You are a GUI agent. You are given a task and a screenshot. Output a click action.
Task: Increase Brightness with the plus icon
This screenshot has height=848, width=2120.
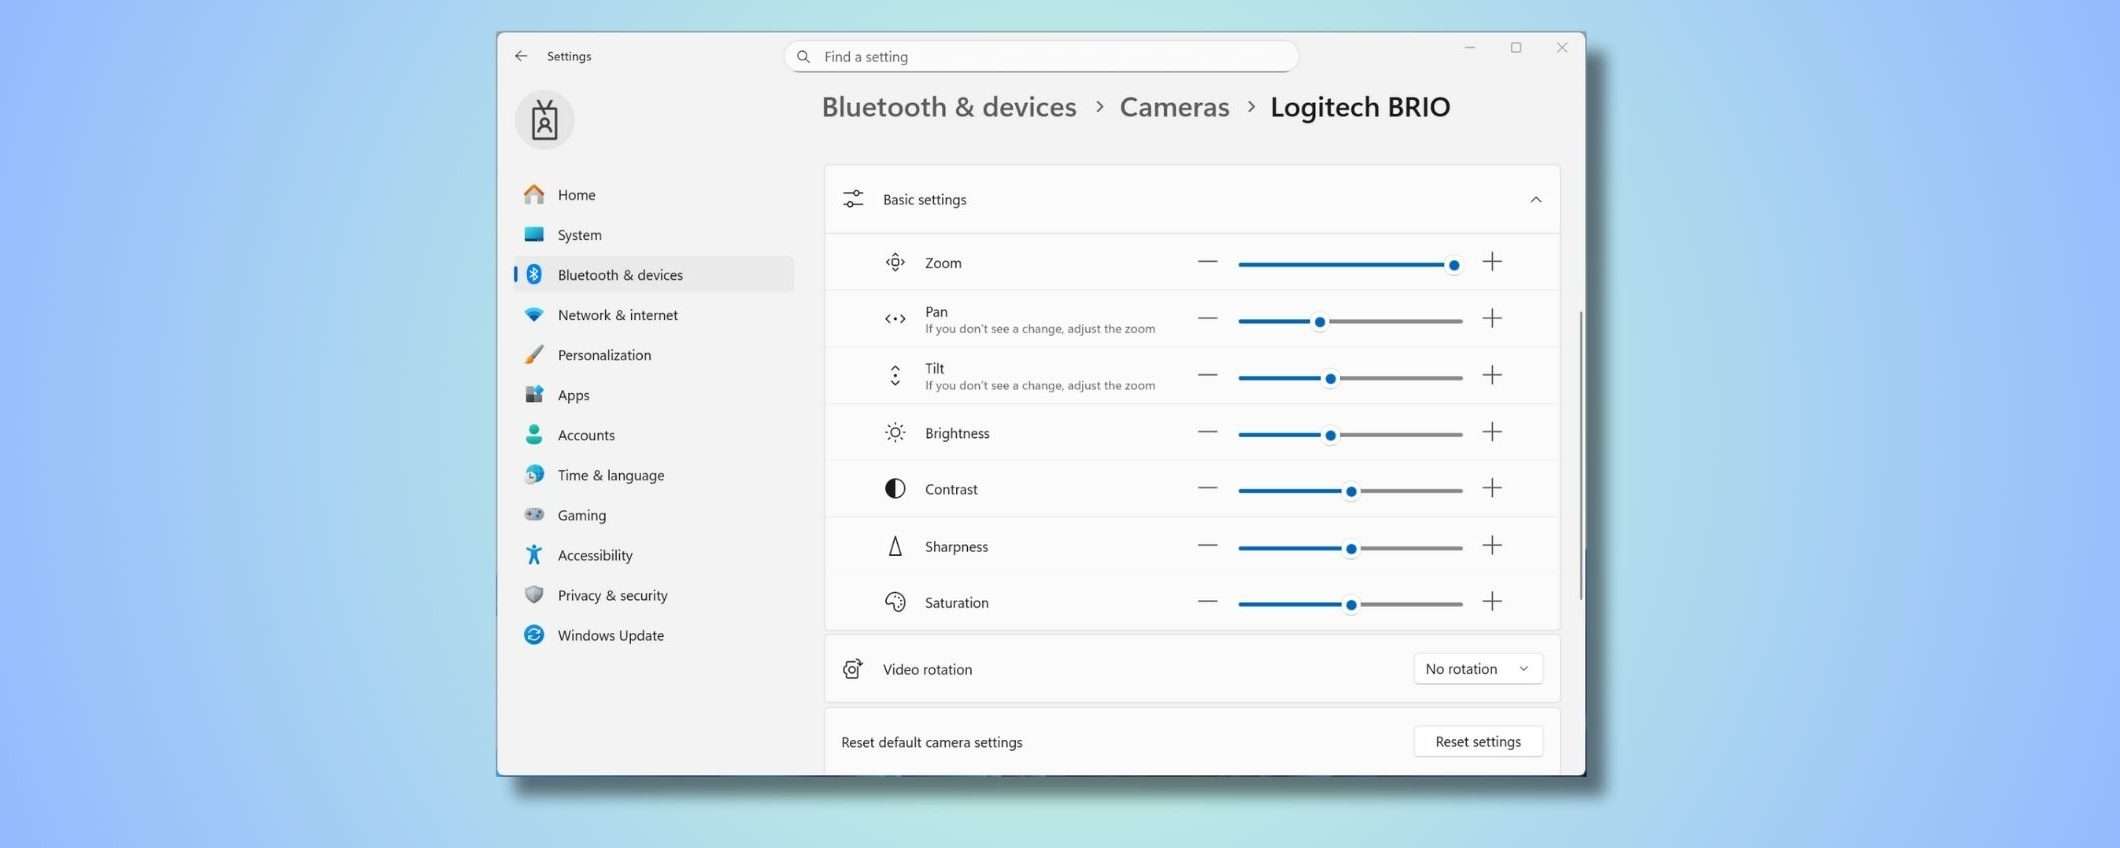(x=1491, y=432)
